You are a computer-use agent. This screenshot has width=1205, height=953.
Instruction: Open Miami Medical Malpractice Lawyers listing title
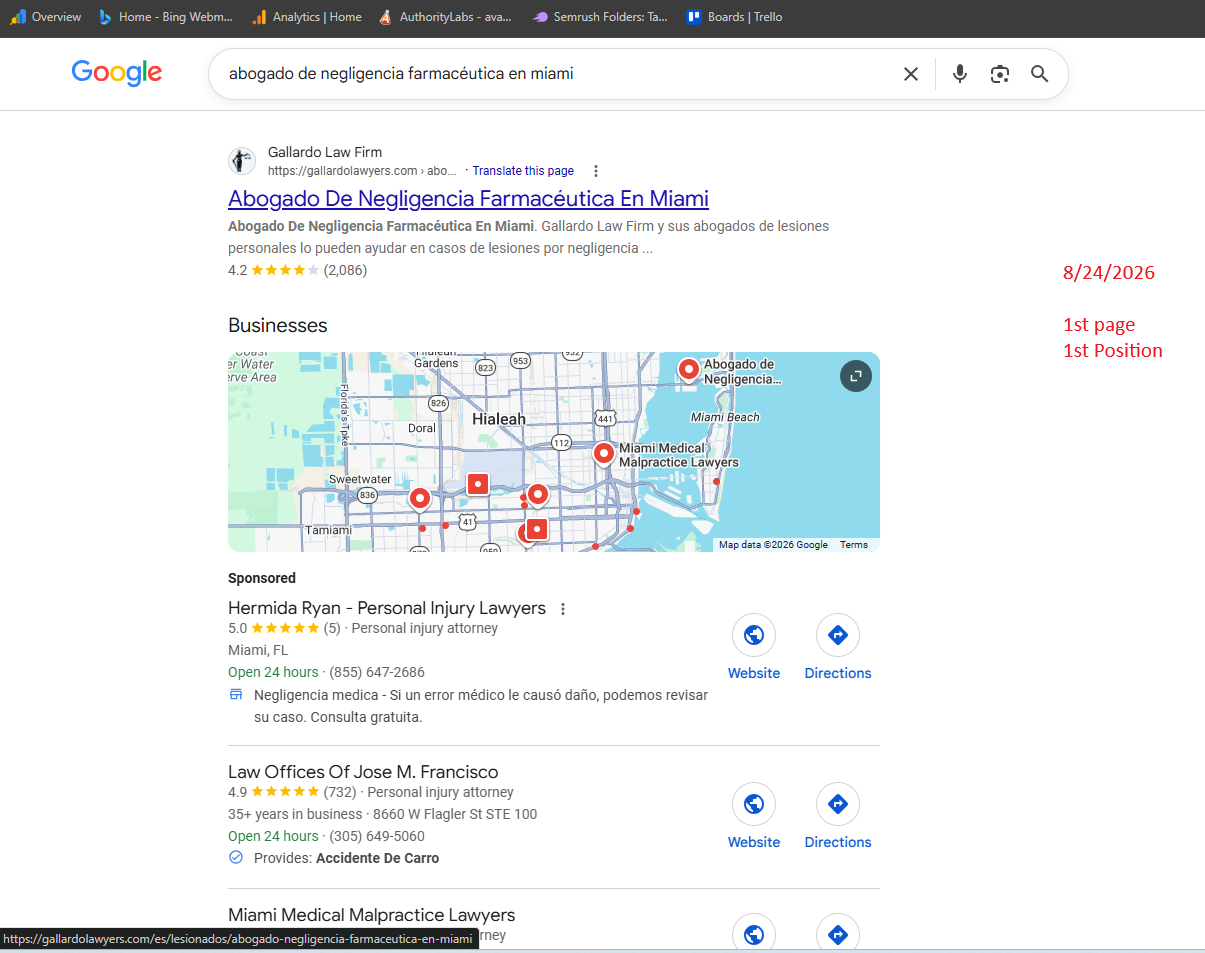coord(371,915)
